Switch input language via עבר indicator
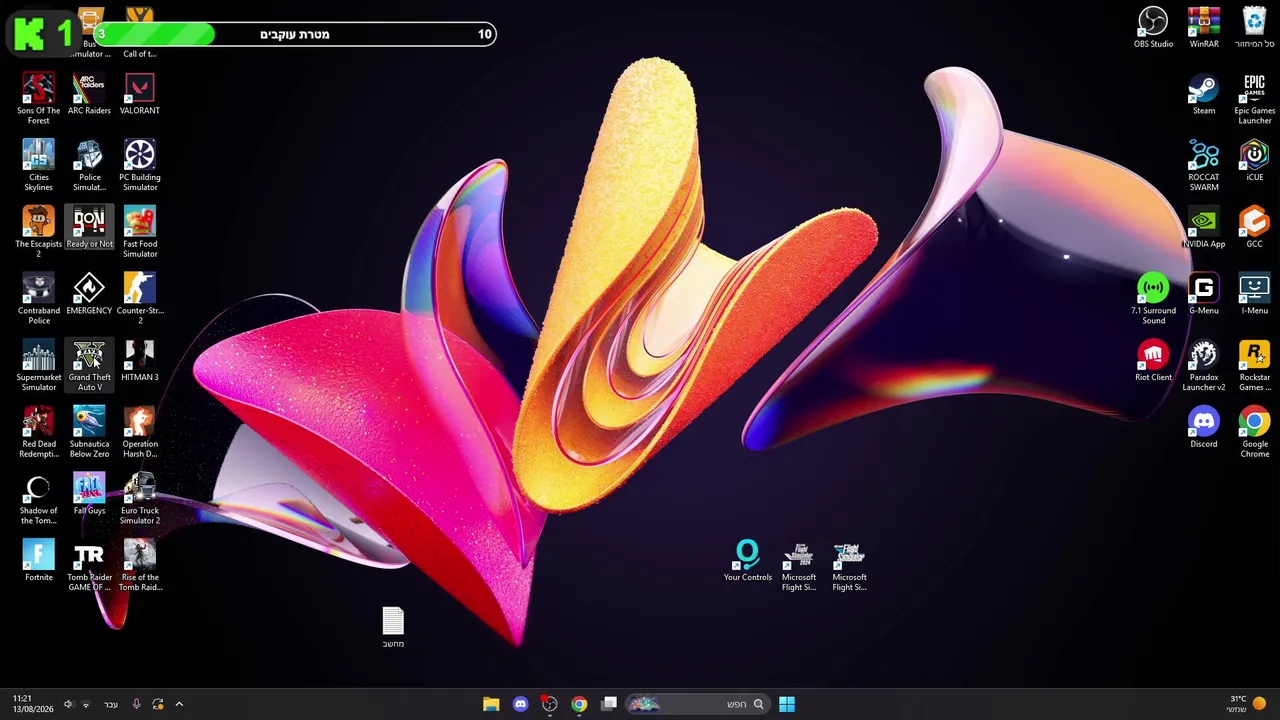This screenshot has width=1280, height=720. click(111, 704)
